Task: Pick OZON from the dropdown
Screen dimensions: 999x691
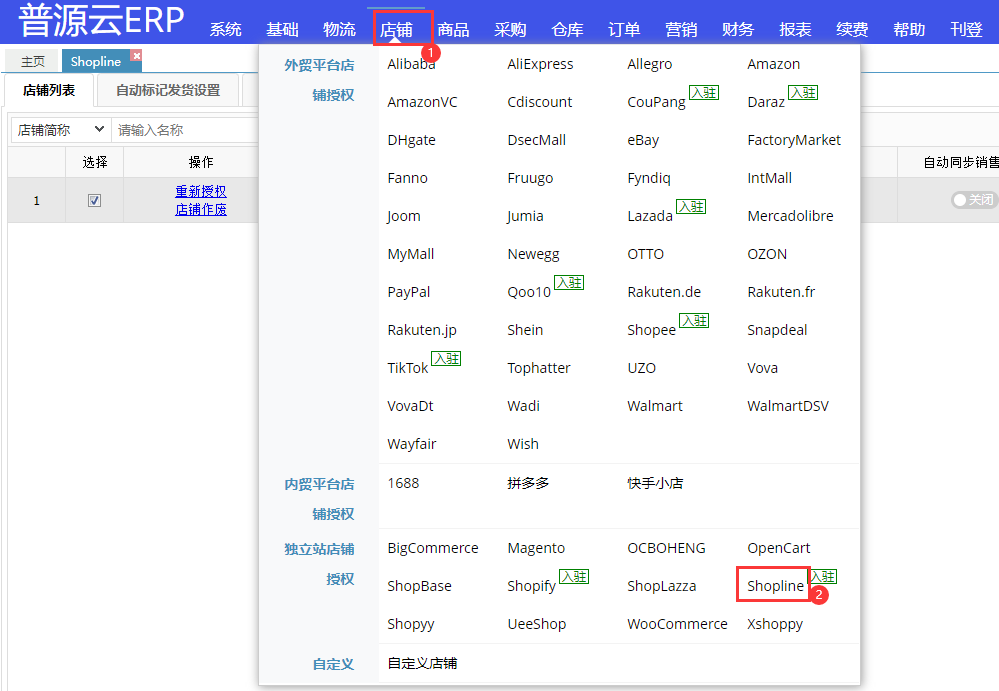Action: pyautogui.click(x=767, y=254)
